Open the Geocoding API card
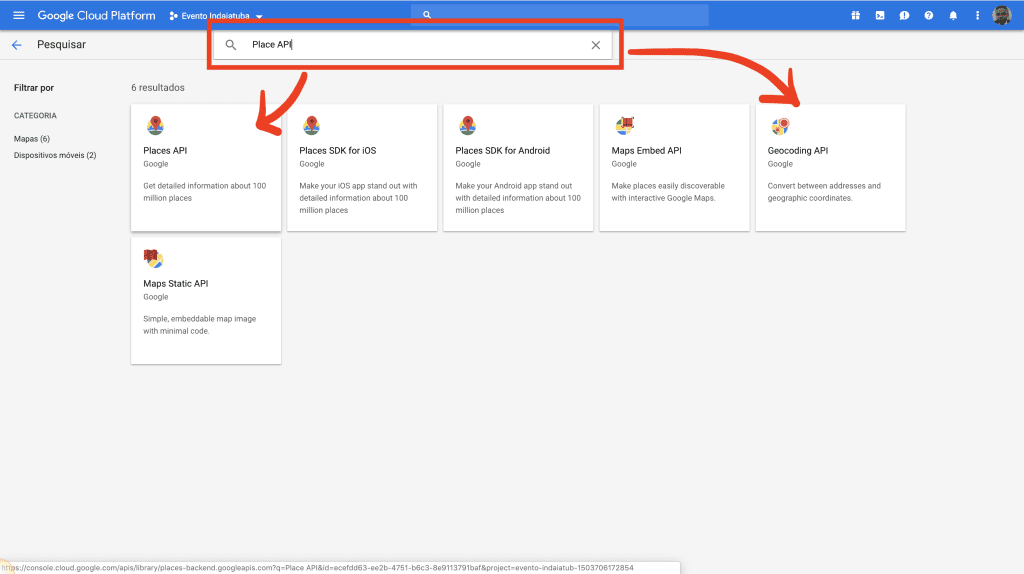The image size is (1024, 574). (830, 167)
